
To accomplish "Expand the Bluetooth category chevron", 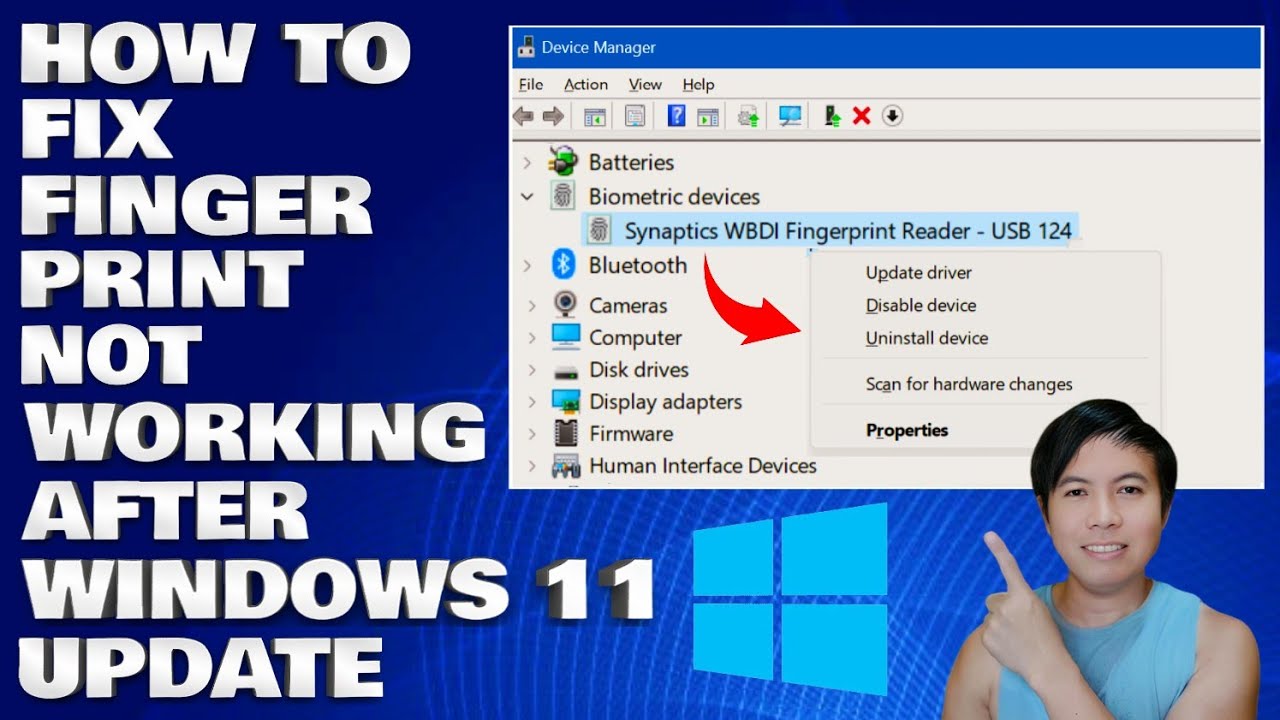I will point(527,266).
